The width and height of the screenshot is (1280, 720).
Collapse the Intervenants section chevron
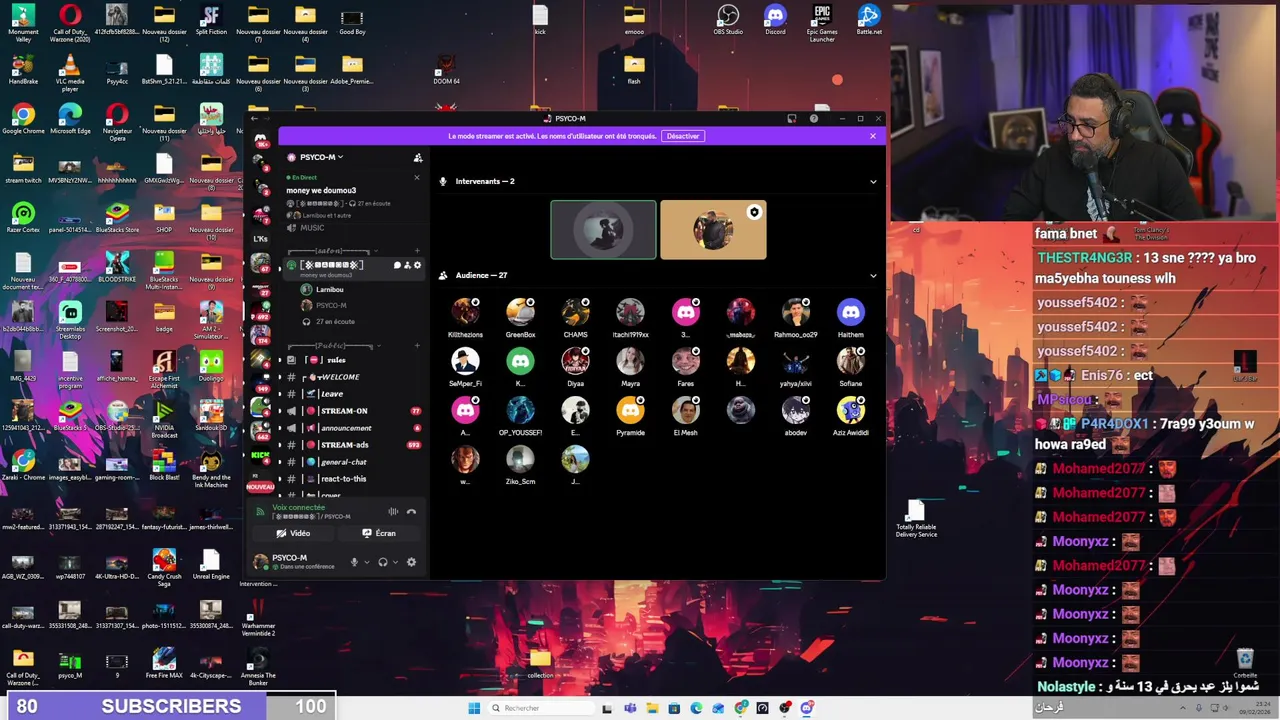(x=873, y=182)
